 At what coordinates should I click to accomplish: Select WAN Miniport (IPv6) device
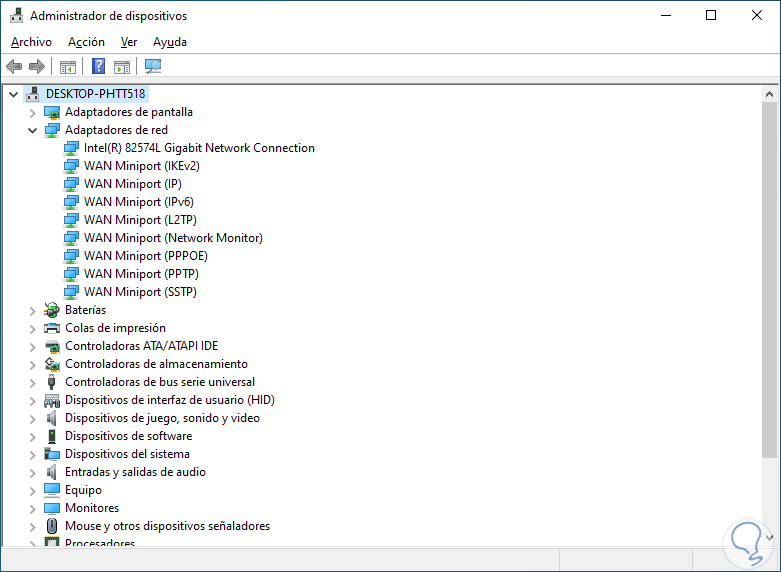click(x=139, y=202)
